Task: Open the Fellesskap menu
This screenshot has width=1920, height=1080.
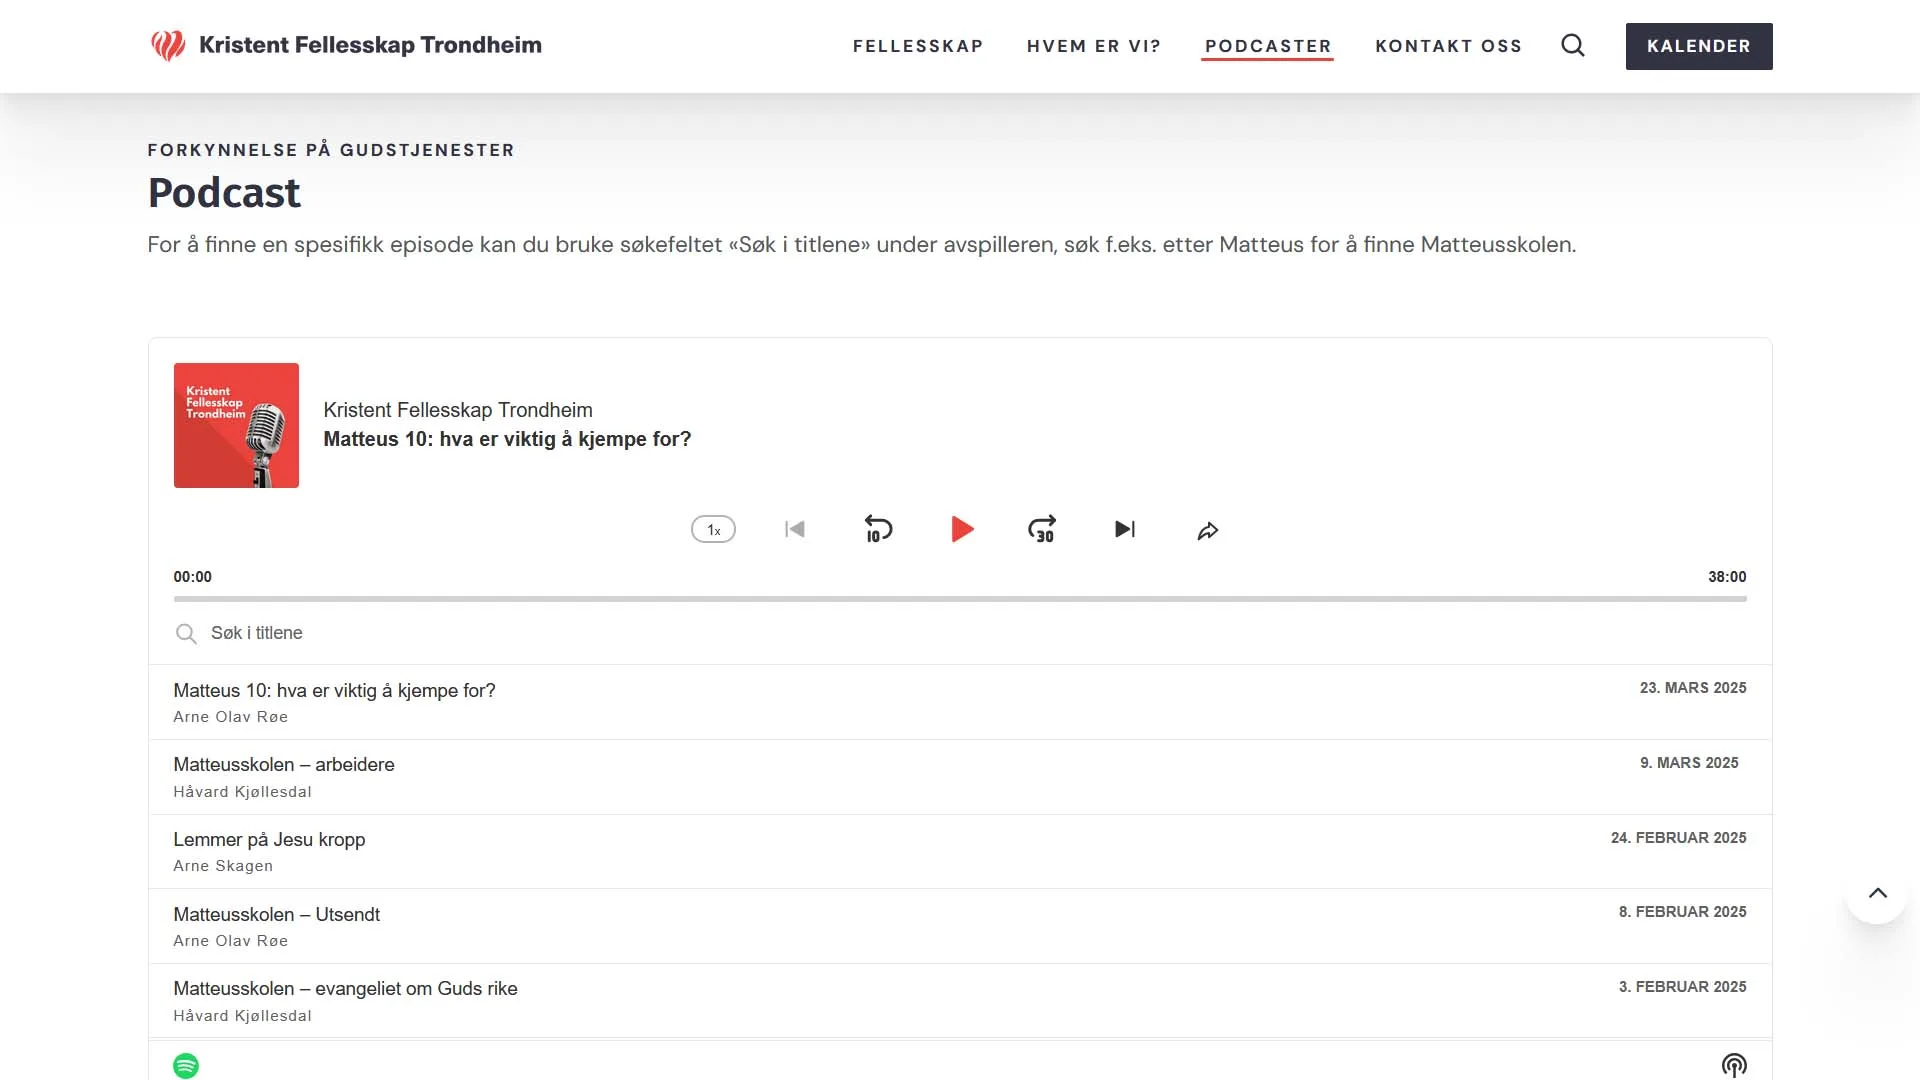Action: click(x=918, y=46)
